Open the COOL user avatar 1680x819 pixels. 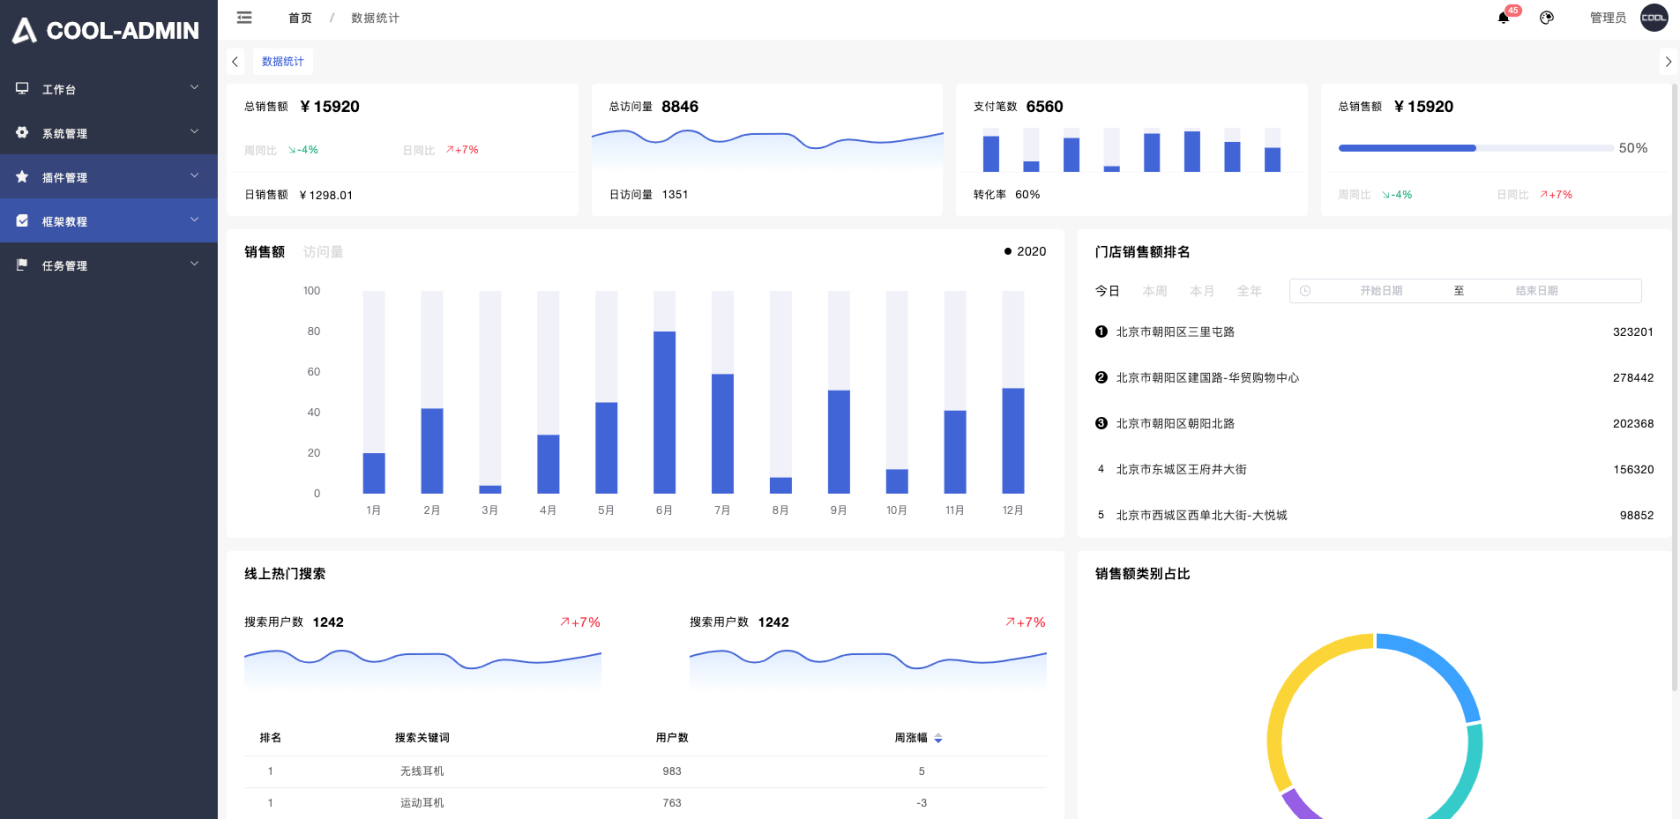(x=1654, y=18)
